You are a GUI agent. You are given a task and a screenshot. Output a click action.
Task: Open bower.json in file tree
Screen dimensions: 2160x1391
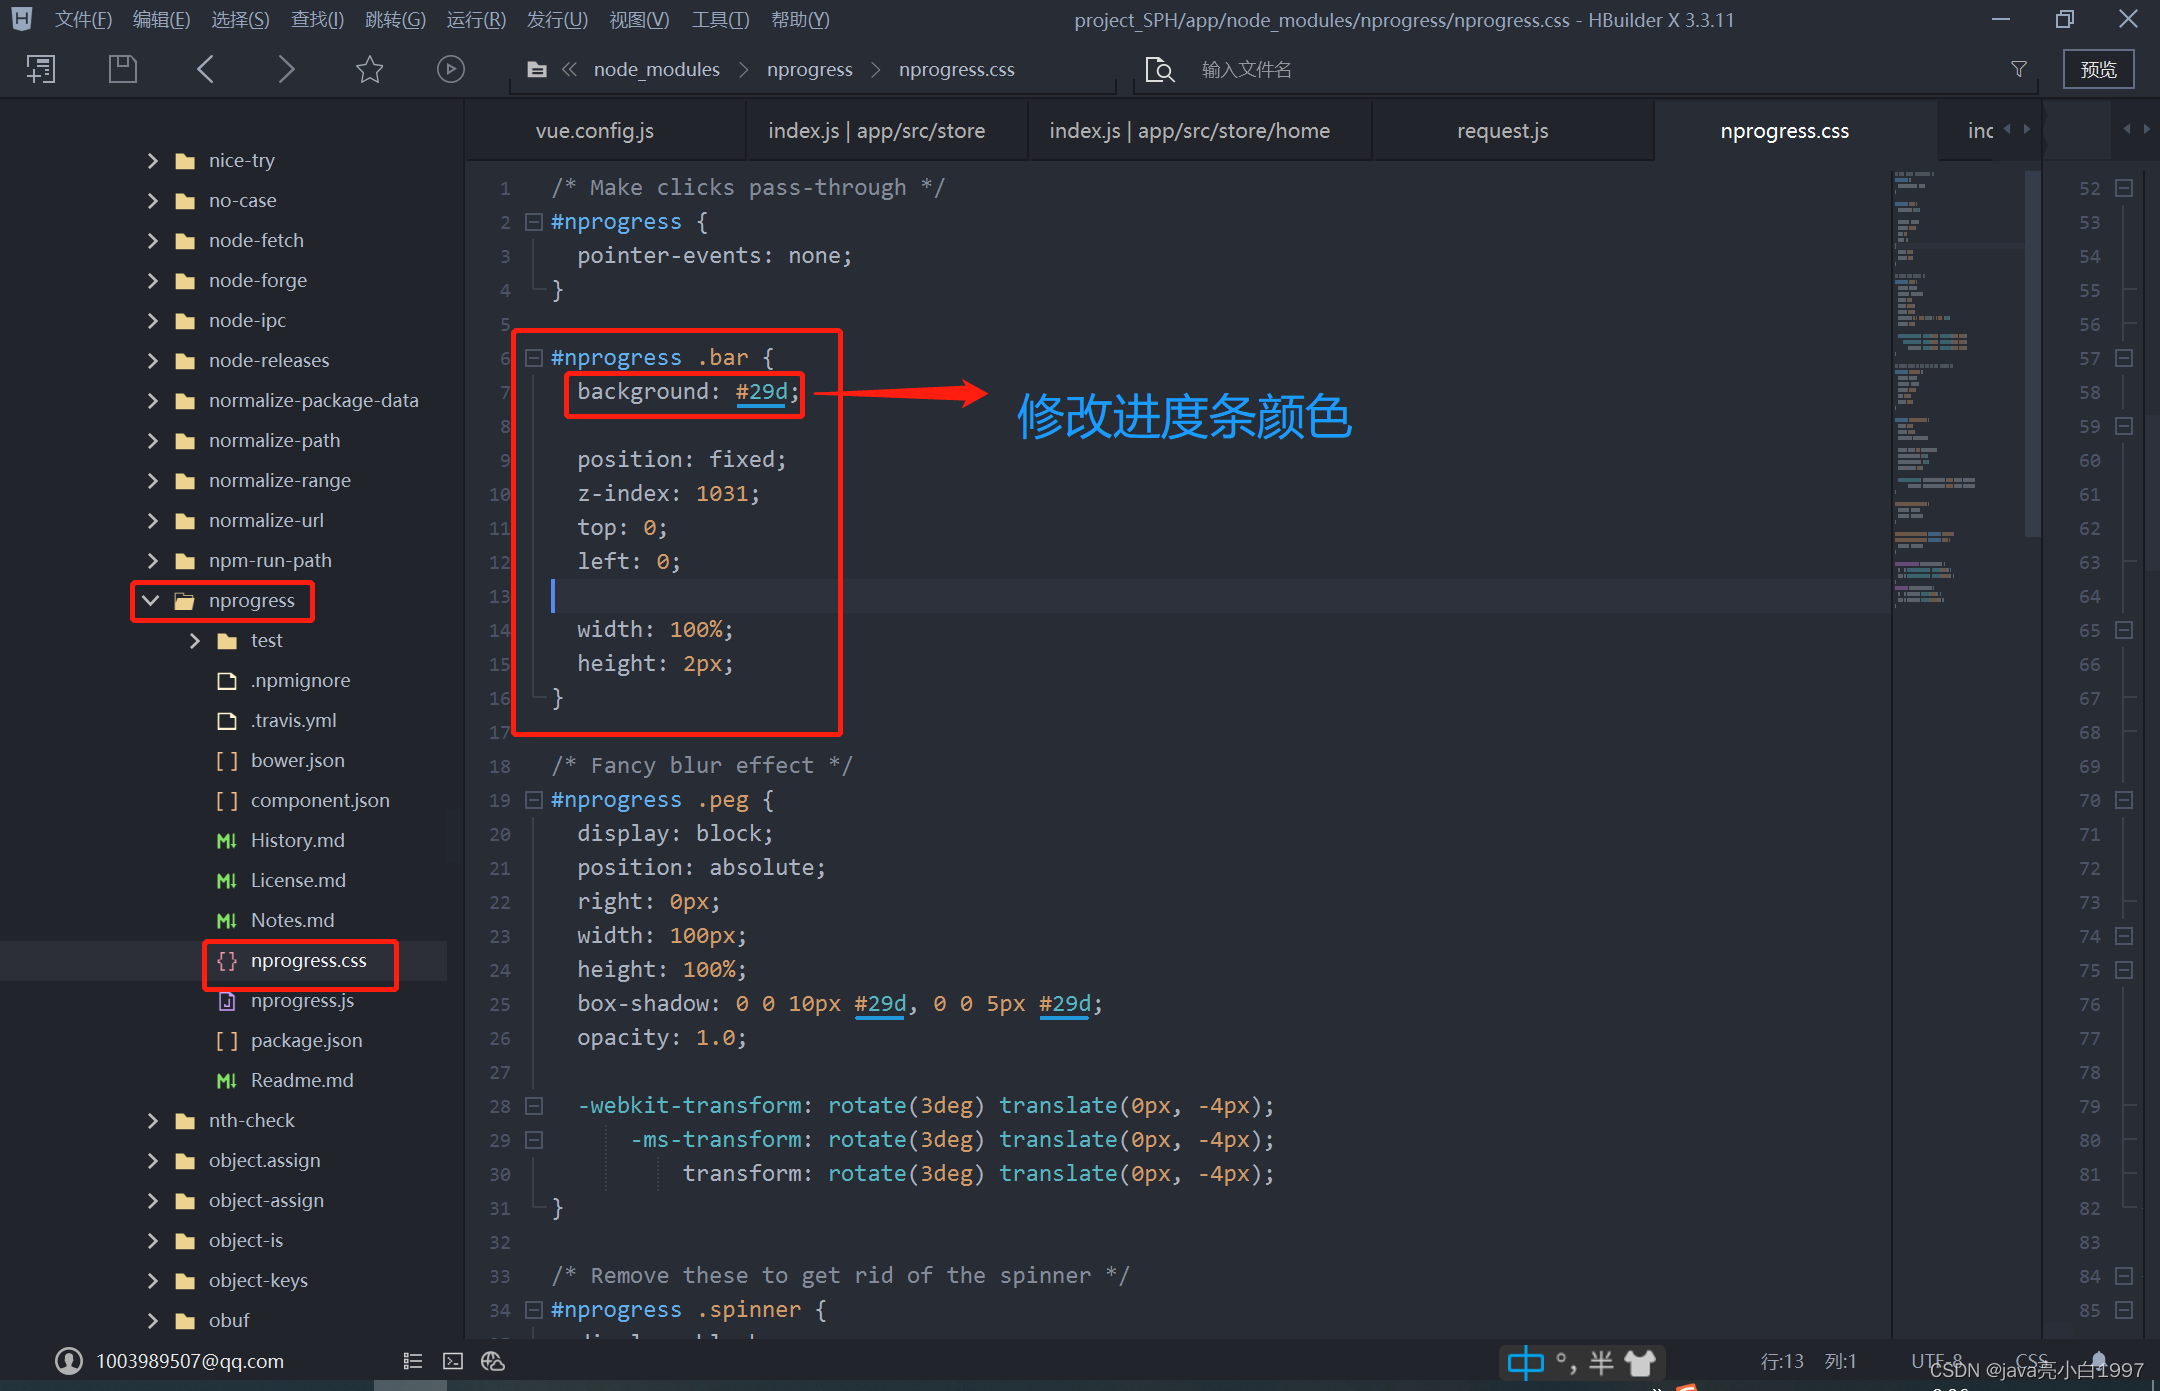(x=297, y=760)
